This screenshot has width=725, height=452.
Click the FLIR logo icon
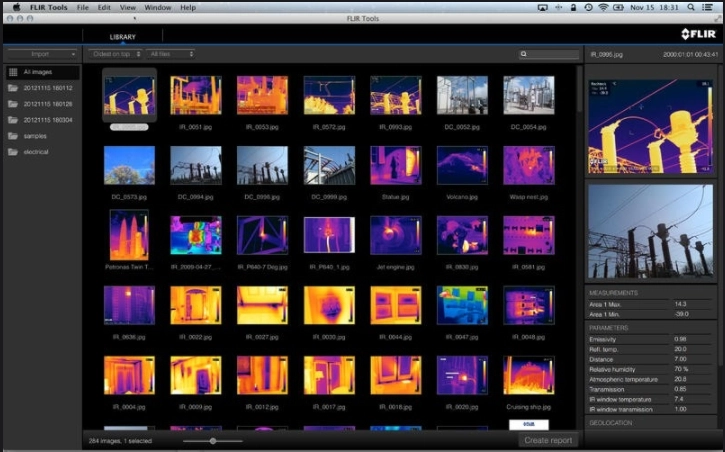[698, 34]
